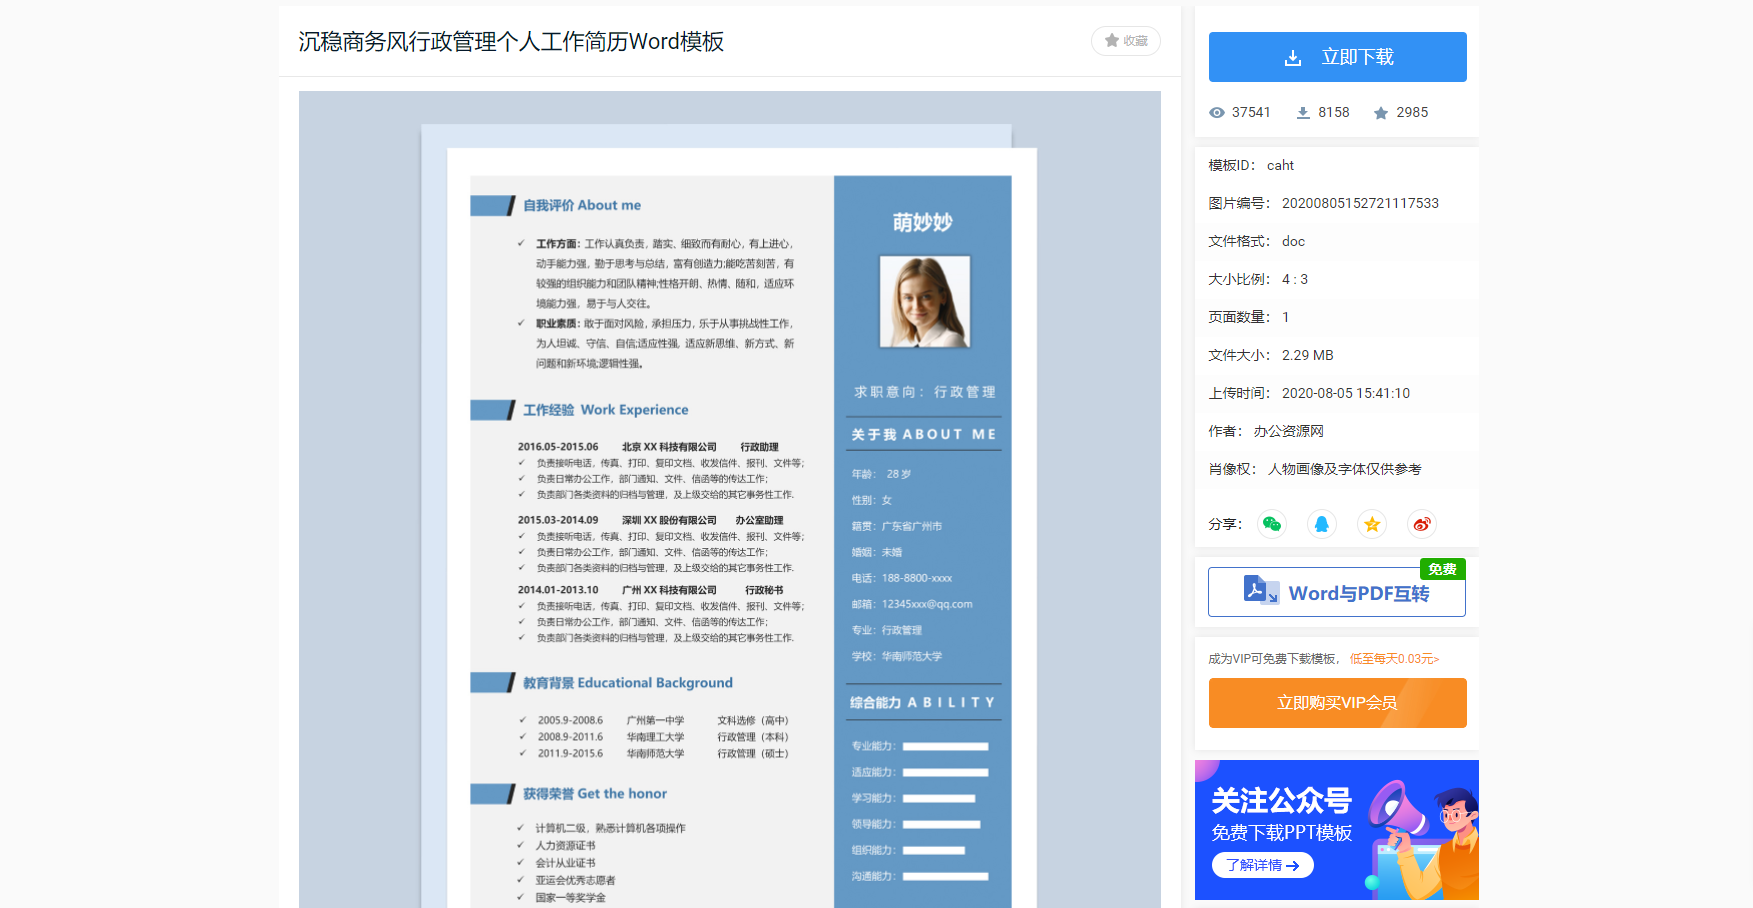Click the image number 20200805152721117533
Viewport: 1753px width, 908px height.
point(1360,203)
